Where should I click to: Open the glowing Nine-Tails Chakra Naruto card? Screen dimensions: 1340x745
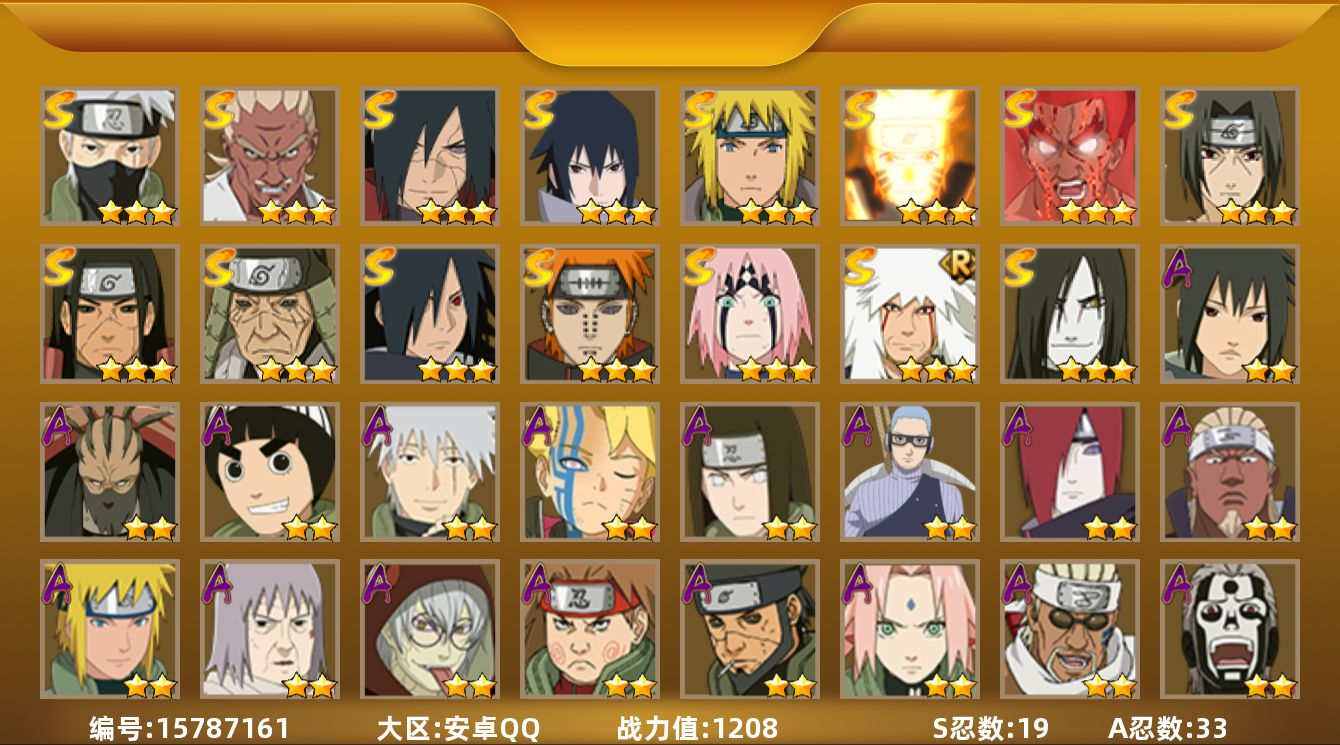coord(909,156)
